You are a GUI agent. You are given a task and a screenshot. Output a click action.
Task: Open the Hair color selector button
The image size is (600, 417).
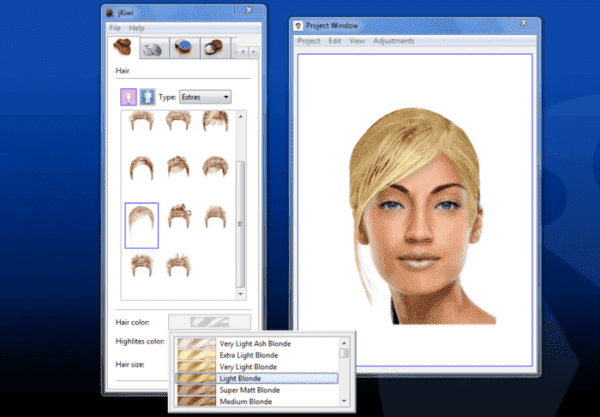210,322
